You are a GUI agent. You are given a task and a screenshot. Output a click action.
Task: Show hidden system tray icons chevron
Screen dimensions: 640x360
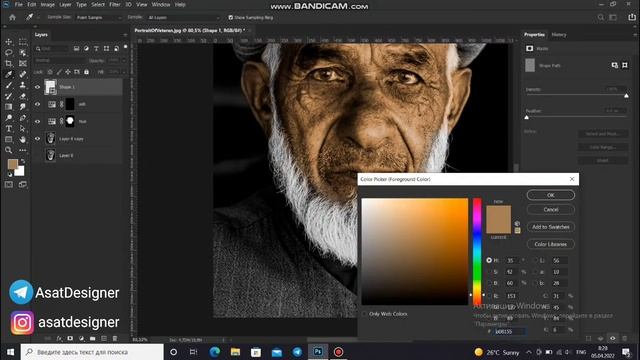(529, 352)
